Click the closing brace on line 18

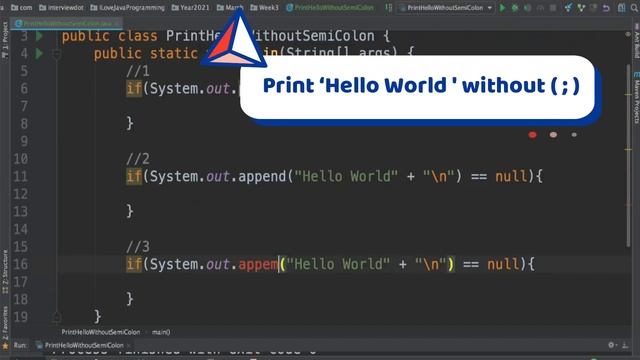tap(130, 299)
